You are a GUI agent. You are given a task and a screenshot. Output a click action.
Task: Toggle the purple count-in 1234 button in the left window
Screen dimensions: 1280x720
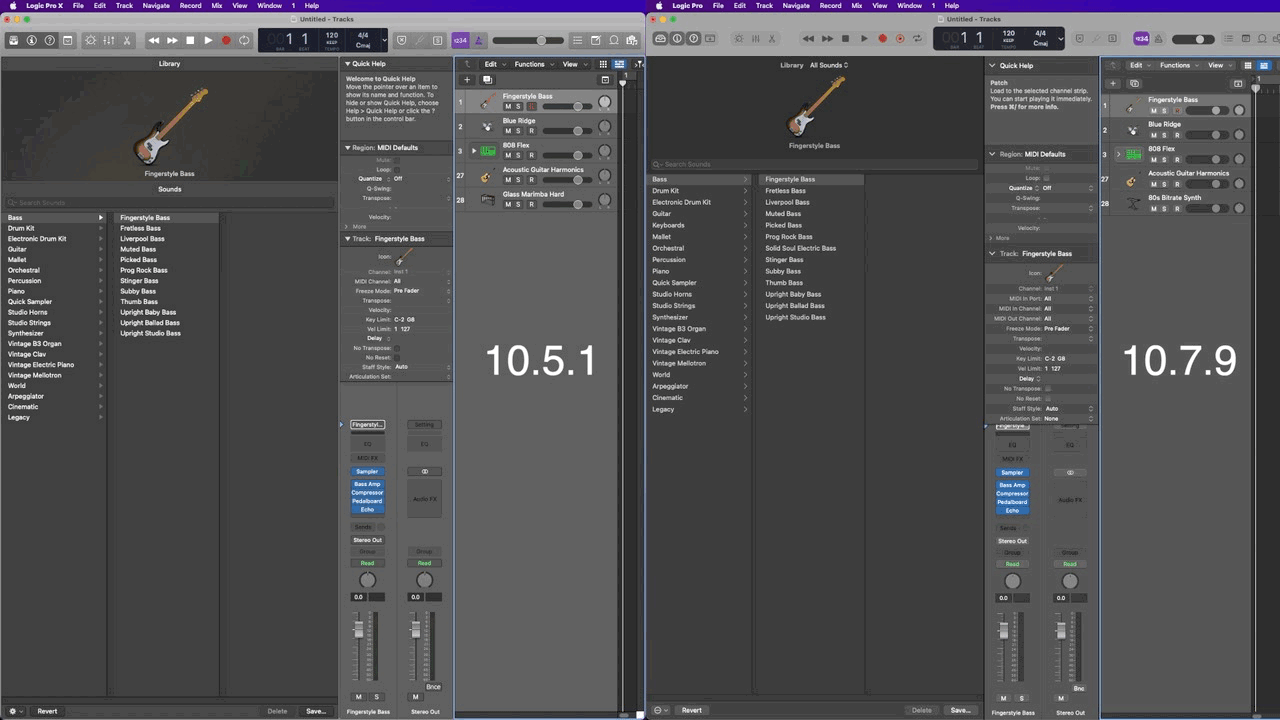(x=460, y=40)
